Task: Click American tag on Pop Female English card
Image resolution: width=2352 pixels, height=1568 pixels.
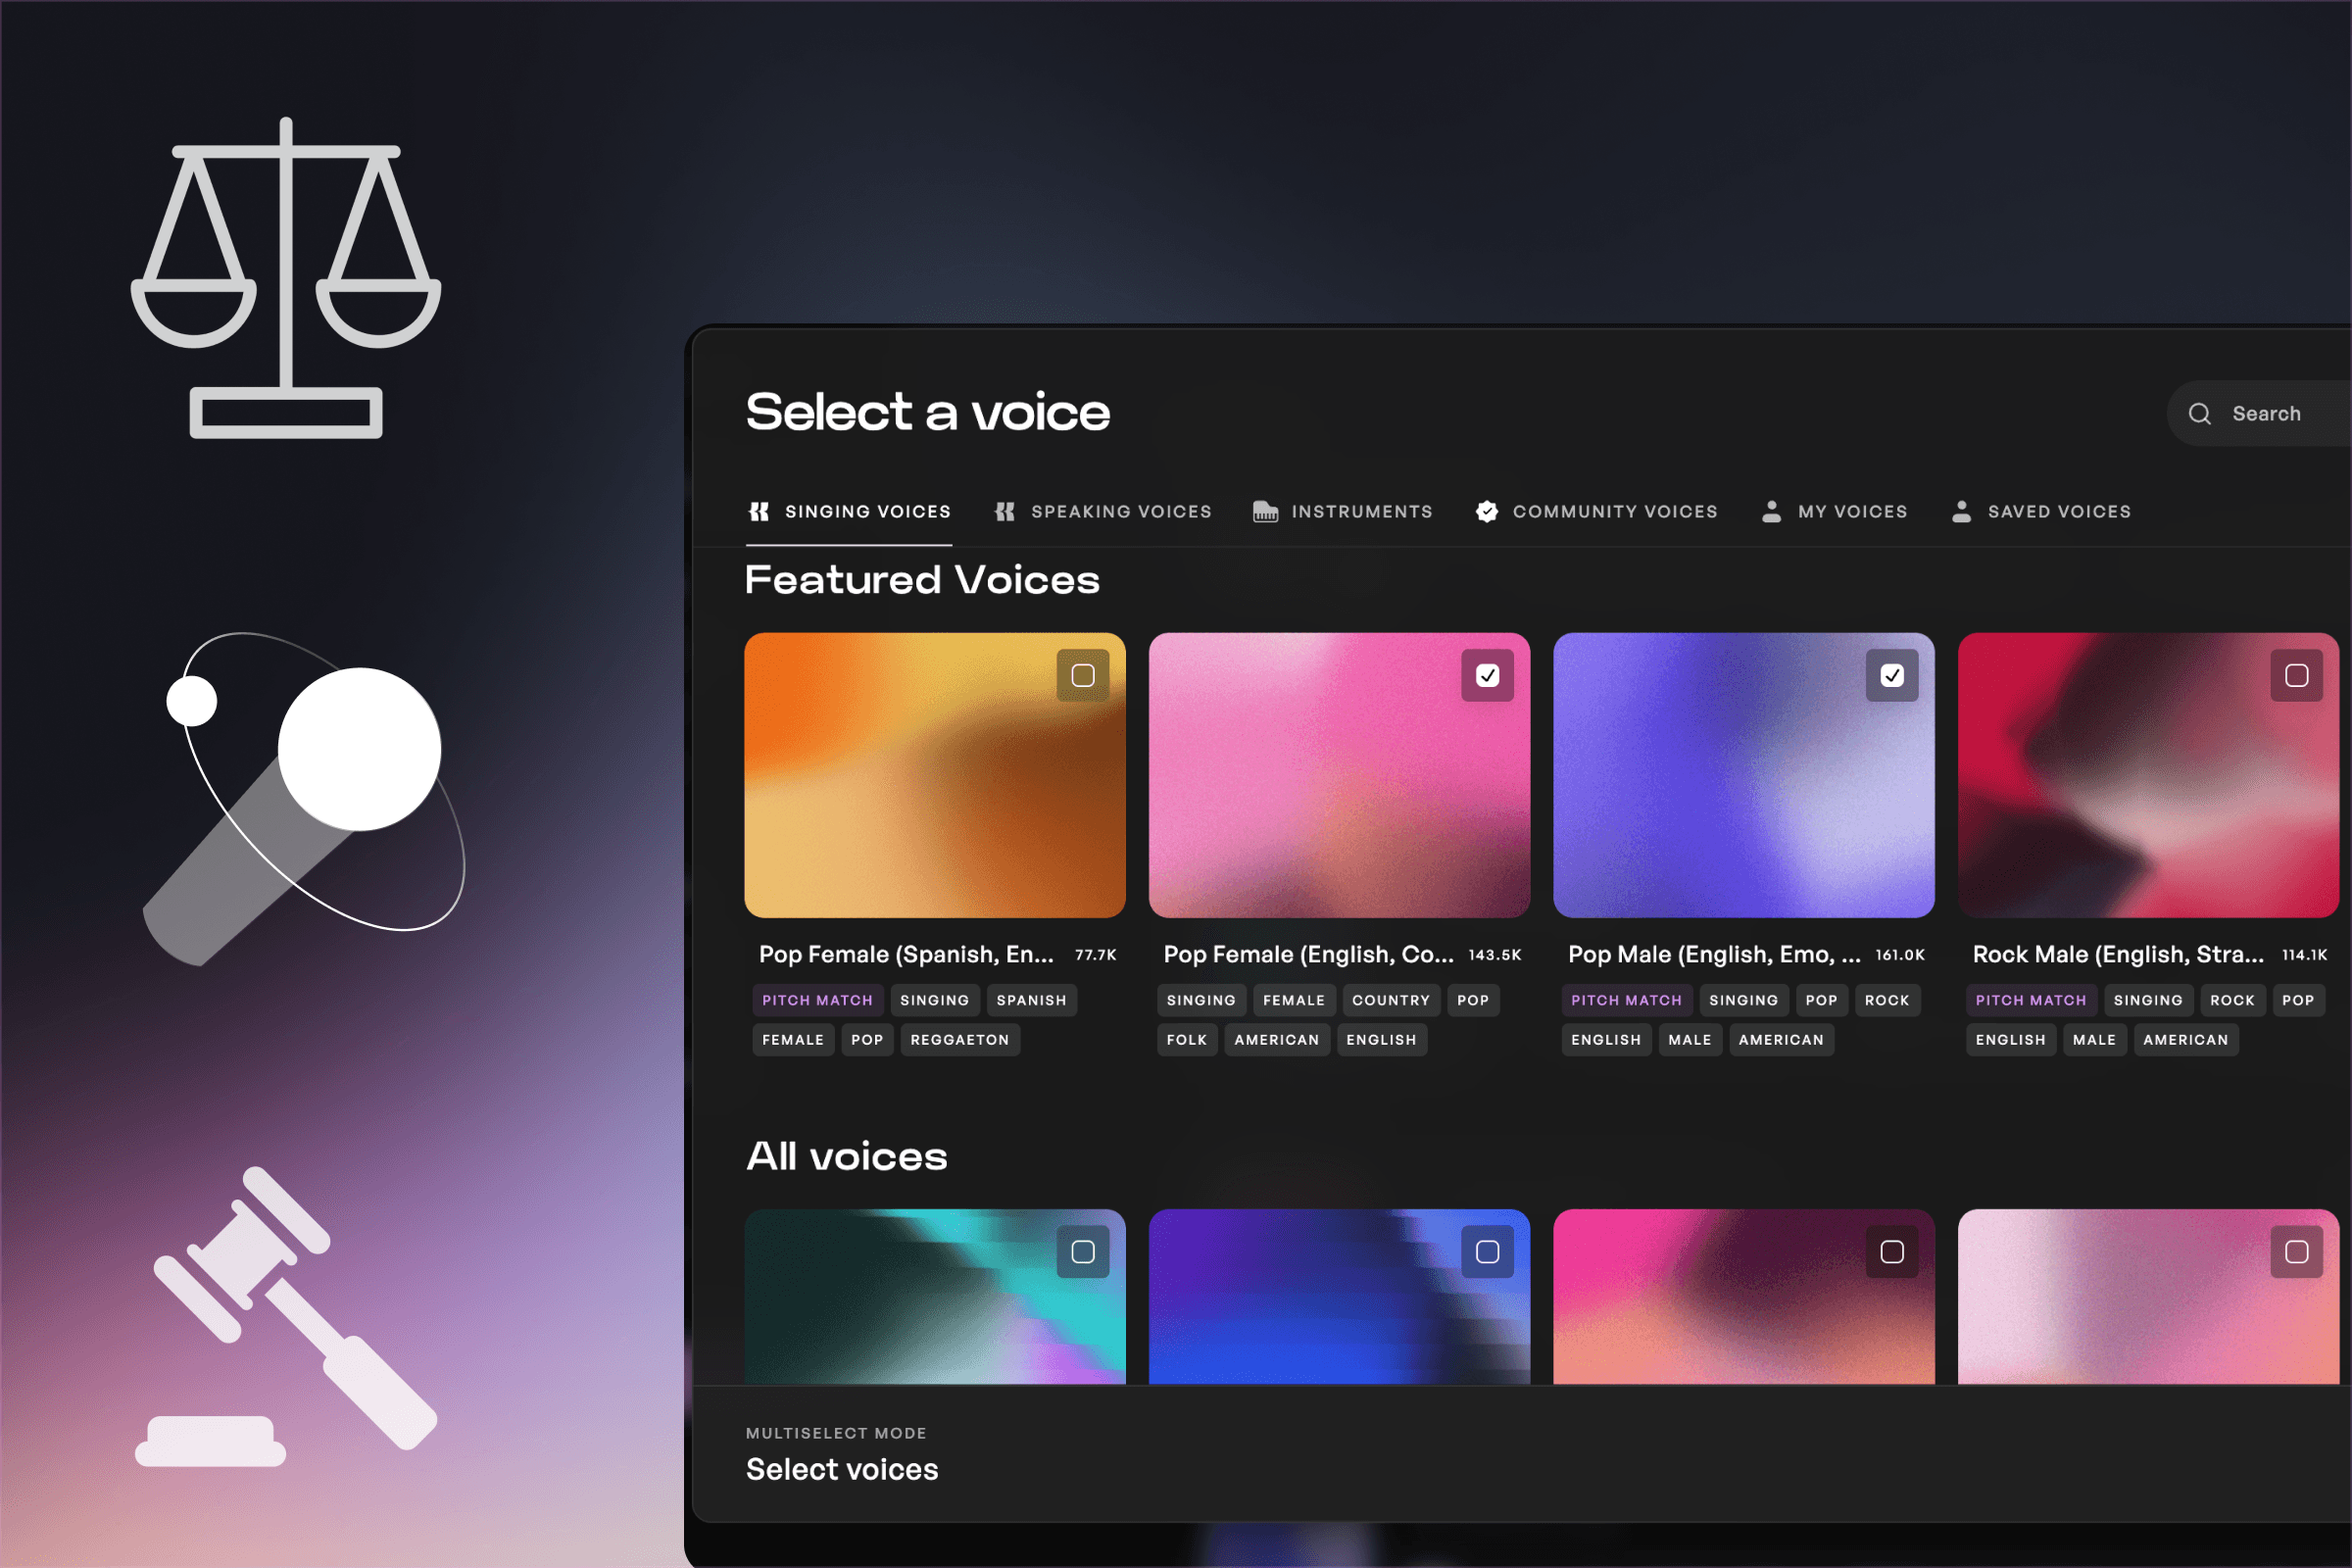Action: [x=1277, y=1041]
